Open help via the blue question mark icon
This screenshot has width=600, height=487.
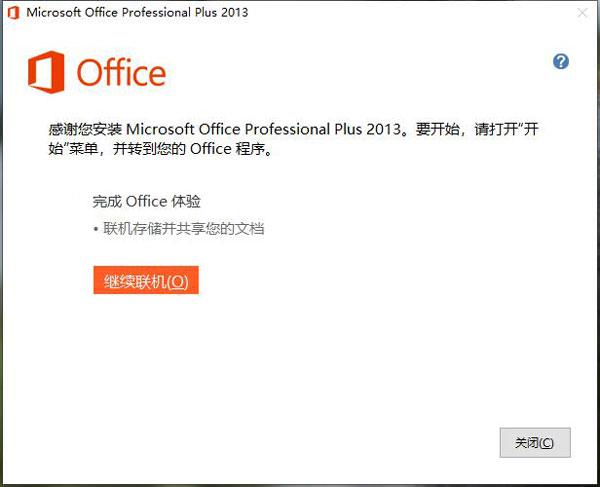[x=561, y=62]
